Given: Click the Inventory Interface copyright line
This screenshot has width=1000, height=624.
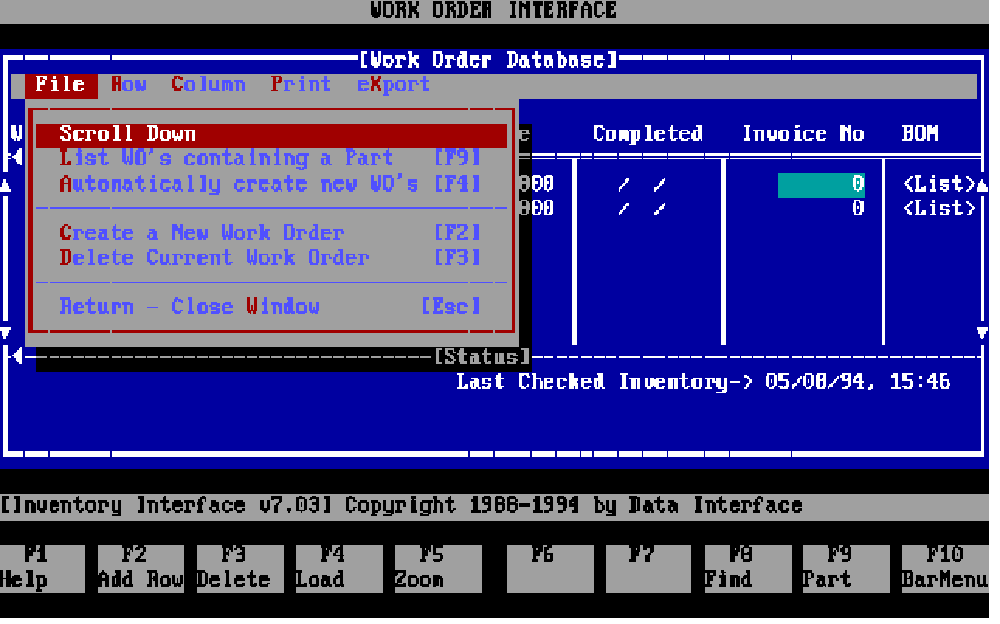Looking at the screenshot, I should coord(401,506).
